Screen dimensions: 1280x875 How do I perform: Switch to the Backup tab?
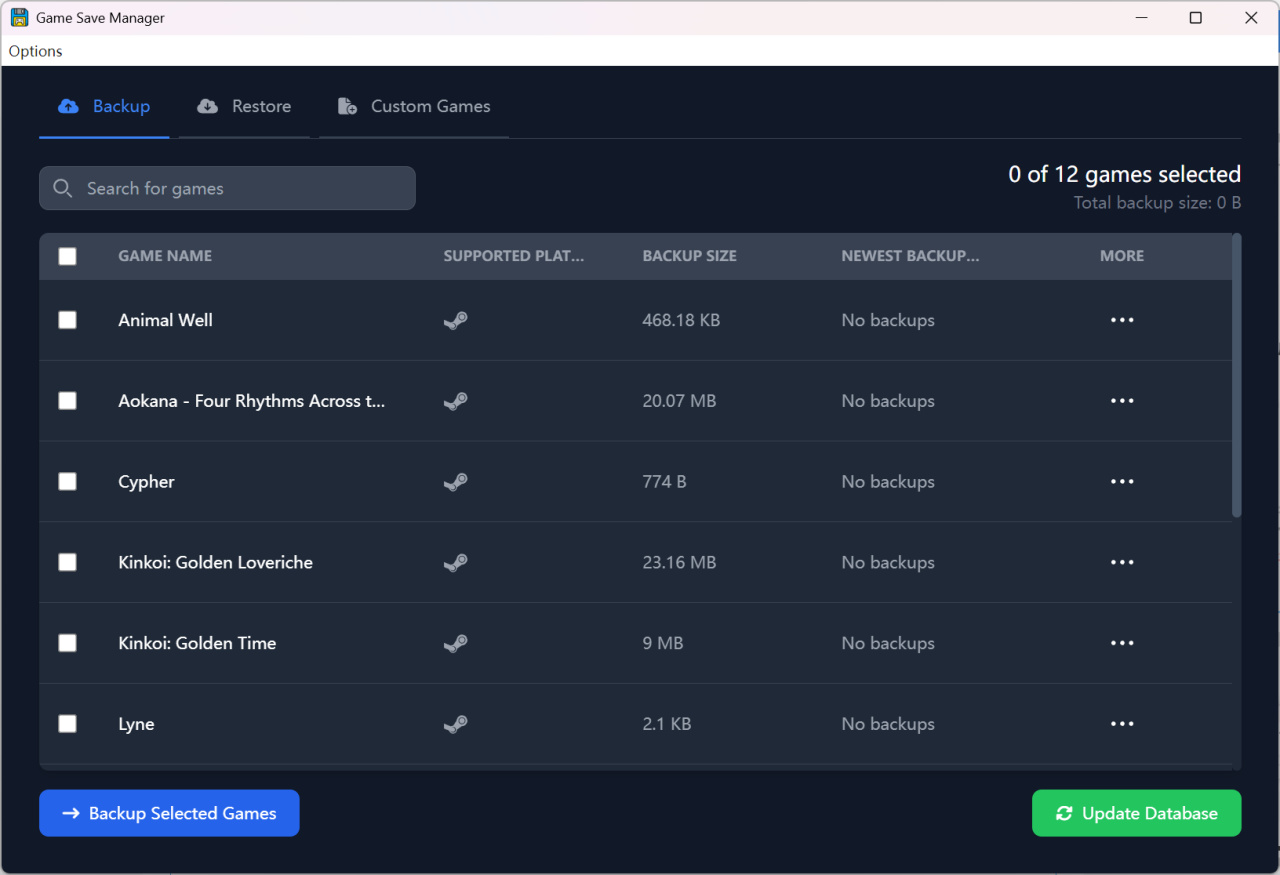pyautogui.click(x=104, y=106)
